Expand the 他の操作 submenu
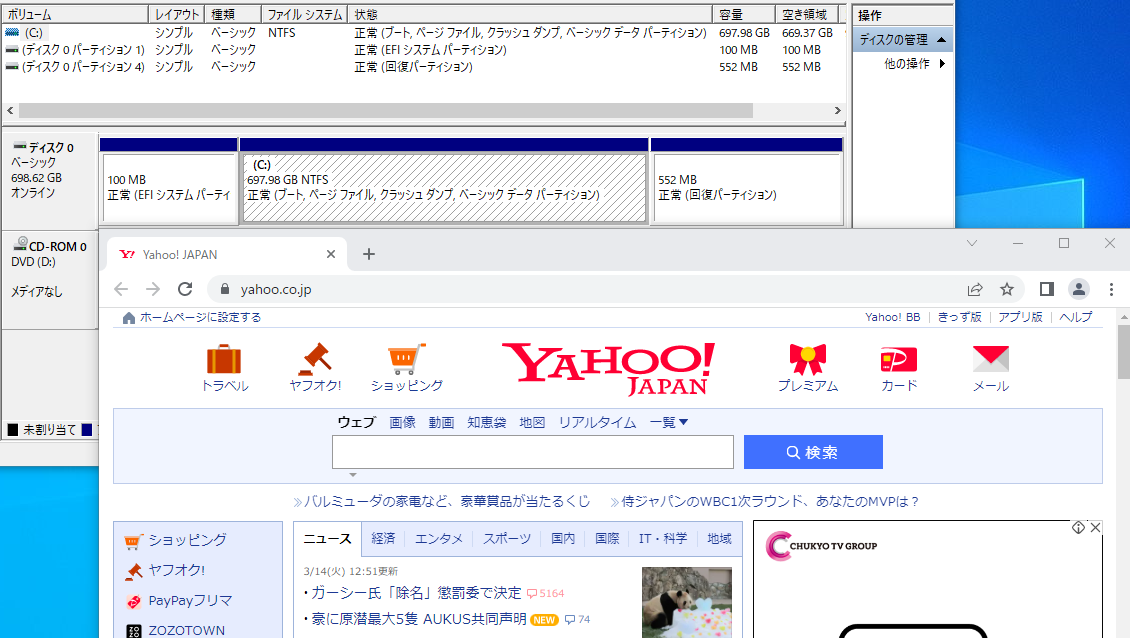 (942, 63)
